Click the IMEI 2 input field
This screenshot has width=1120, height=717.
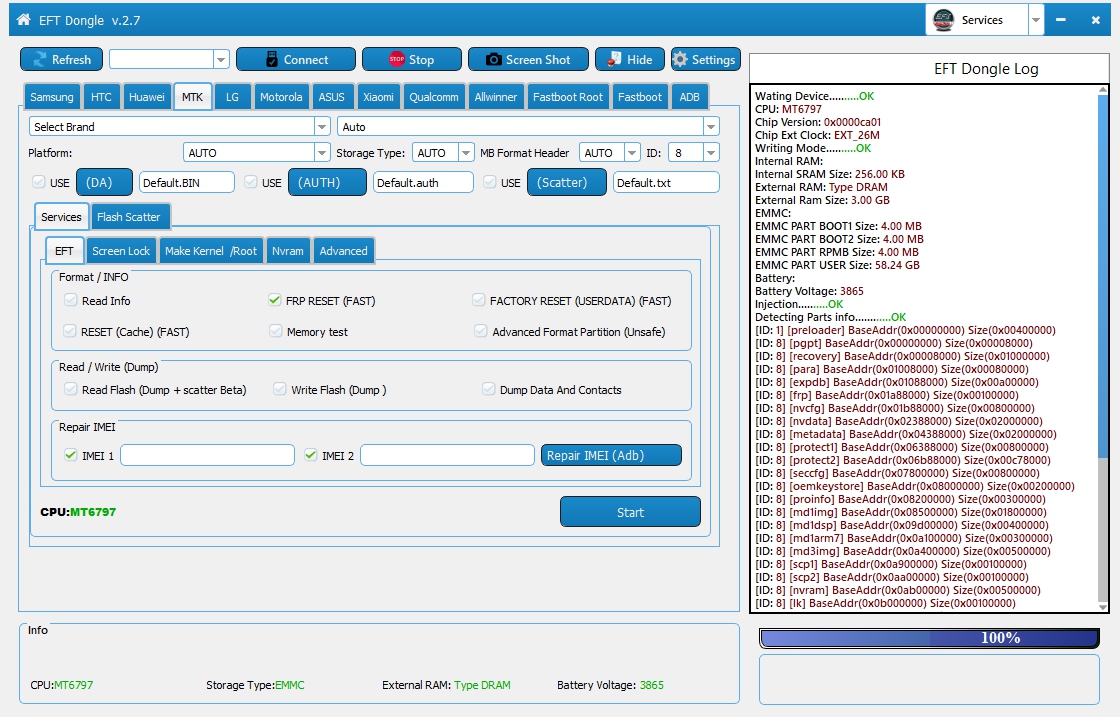(447, 455)
